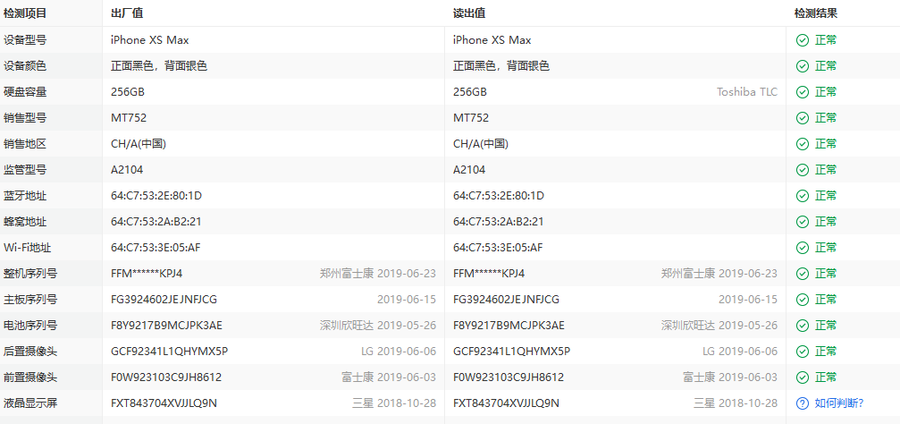Click factory A2104 regulatory model value

[127, 170]
